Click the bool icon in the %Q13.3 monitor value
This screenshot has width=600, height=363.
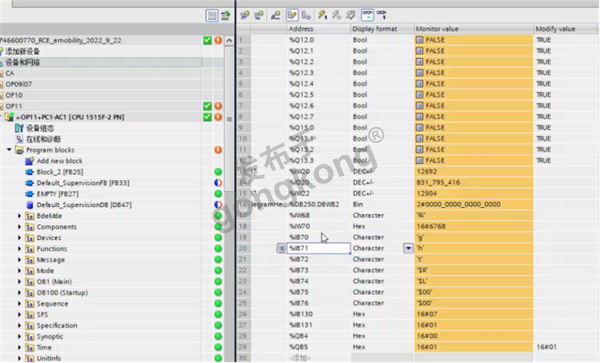point(420,160)
